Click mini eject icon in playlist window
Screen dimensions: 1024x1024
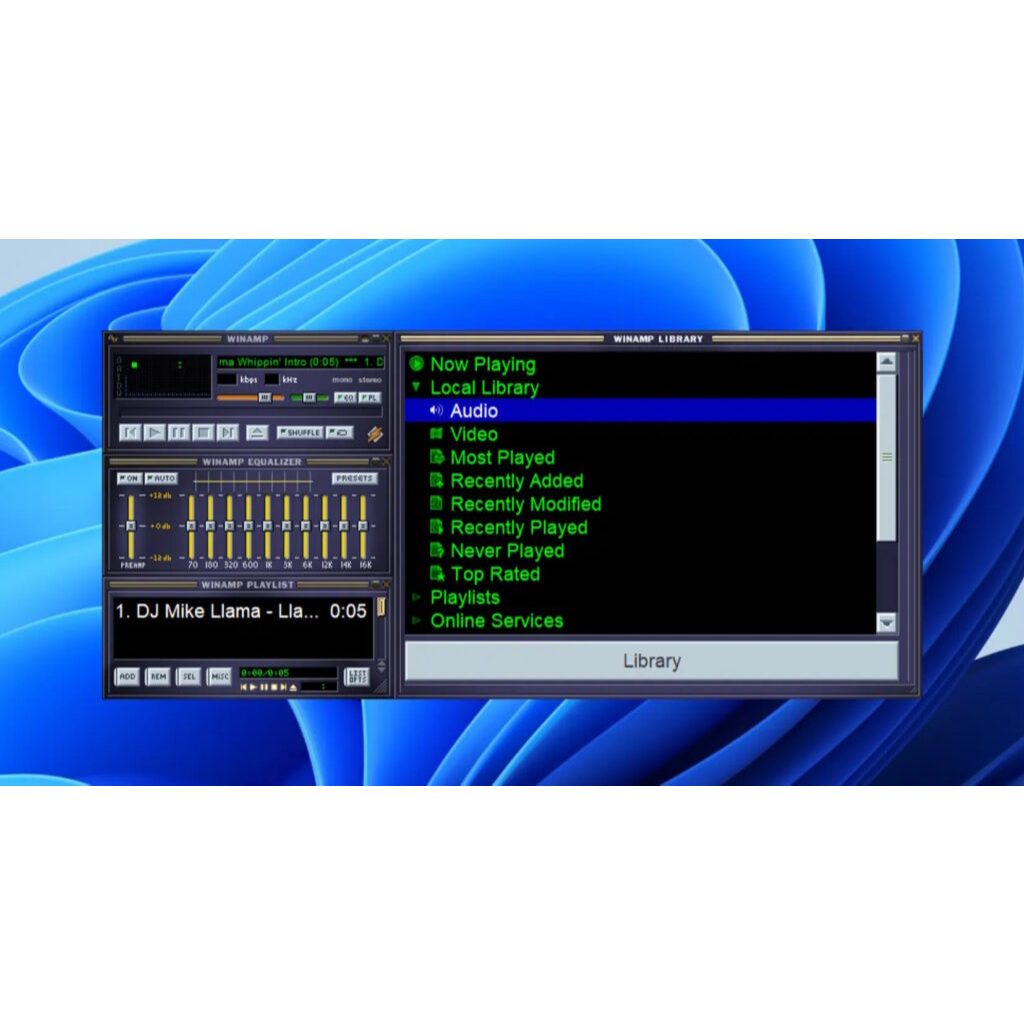[293, 687]
